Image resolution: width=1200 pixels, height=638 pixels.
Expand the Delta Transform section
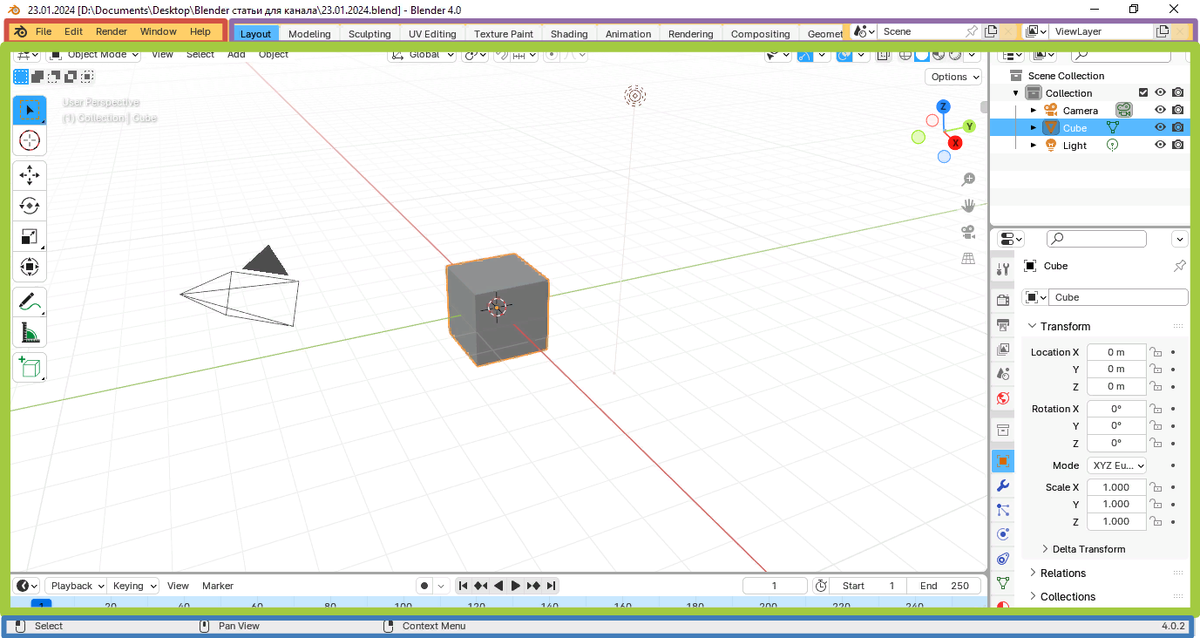pos(1088,549)
